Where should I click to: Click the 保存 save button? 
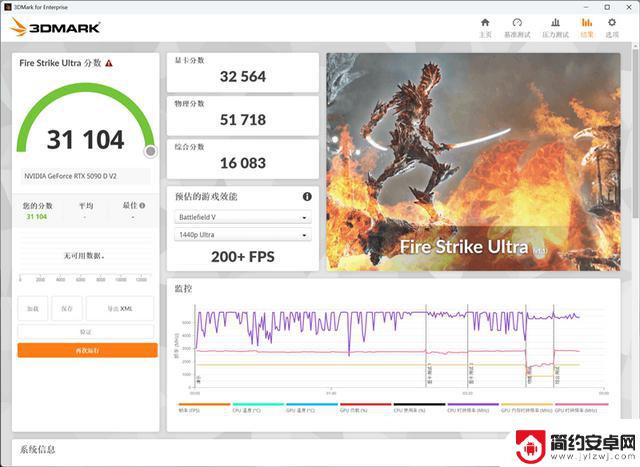click(x=67, y=309)
